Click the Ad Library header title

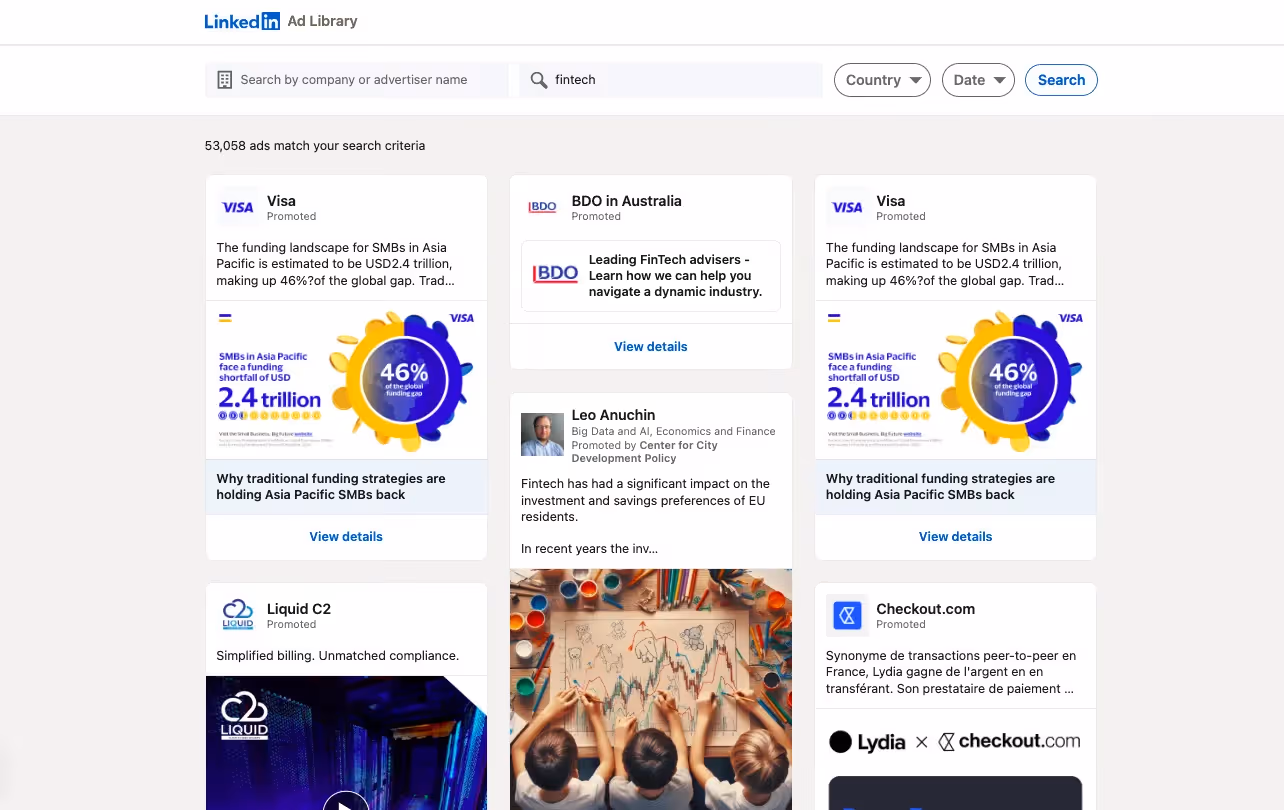tap(322, 21)
